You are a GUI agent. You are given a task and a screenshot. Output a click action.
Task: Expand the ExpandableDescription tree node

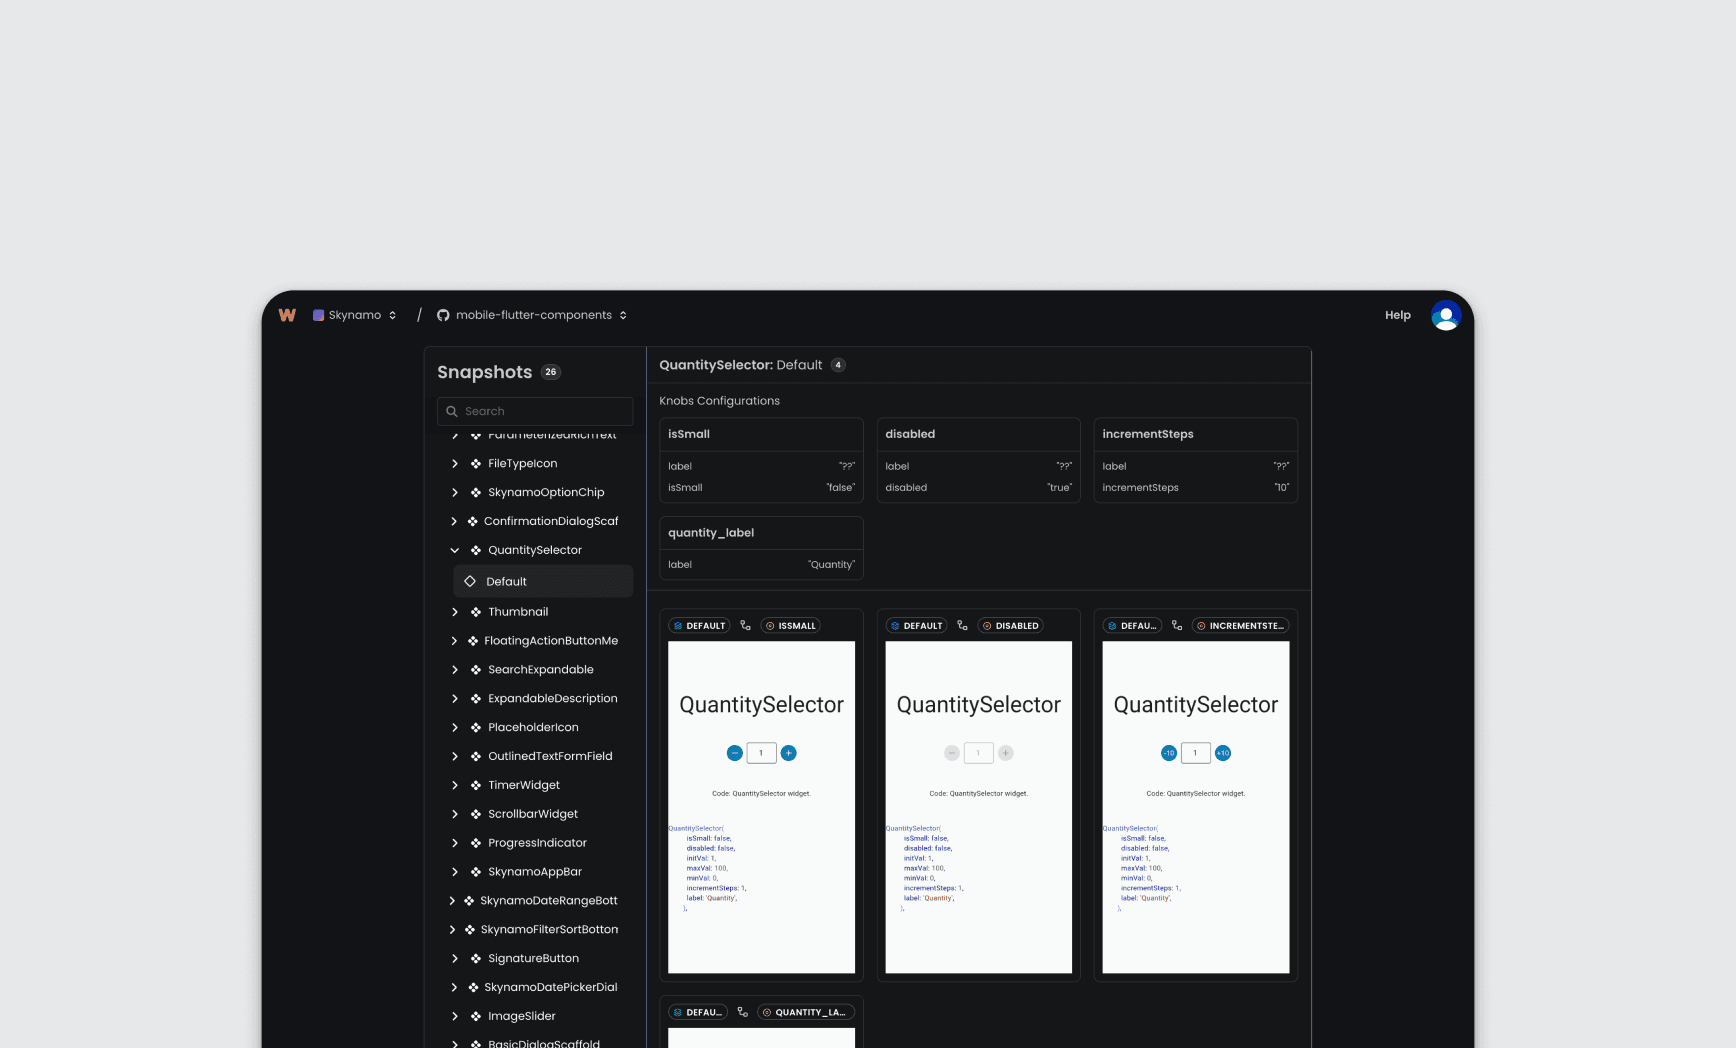tap(455, 699)
